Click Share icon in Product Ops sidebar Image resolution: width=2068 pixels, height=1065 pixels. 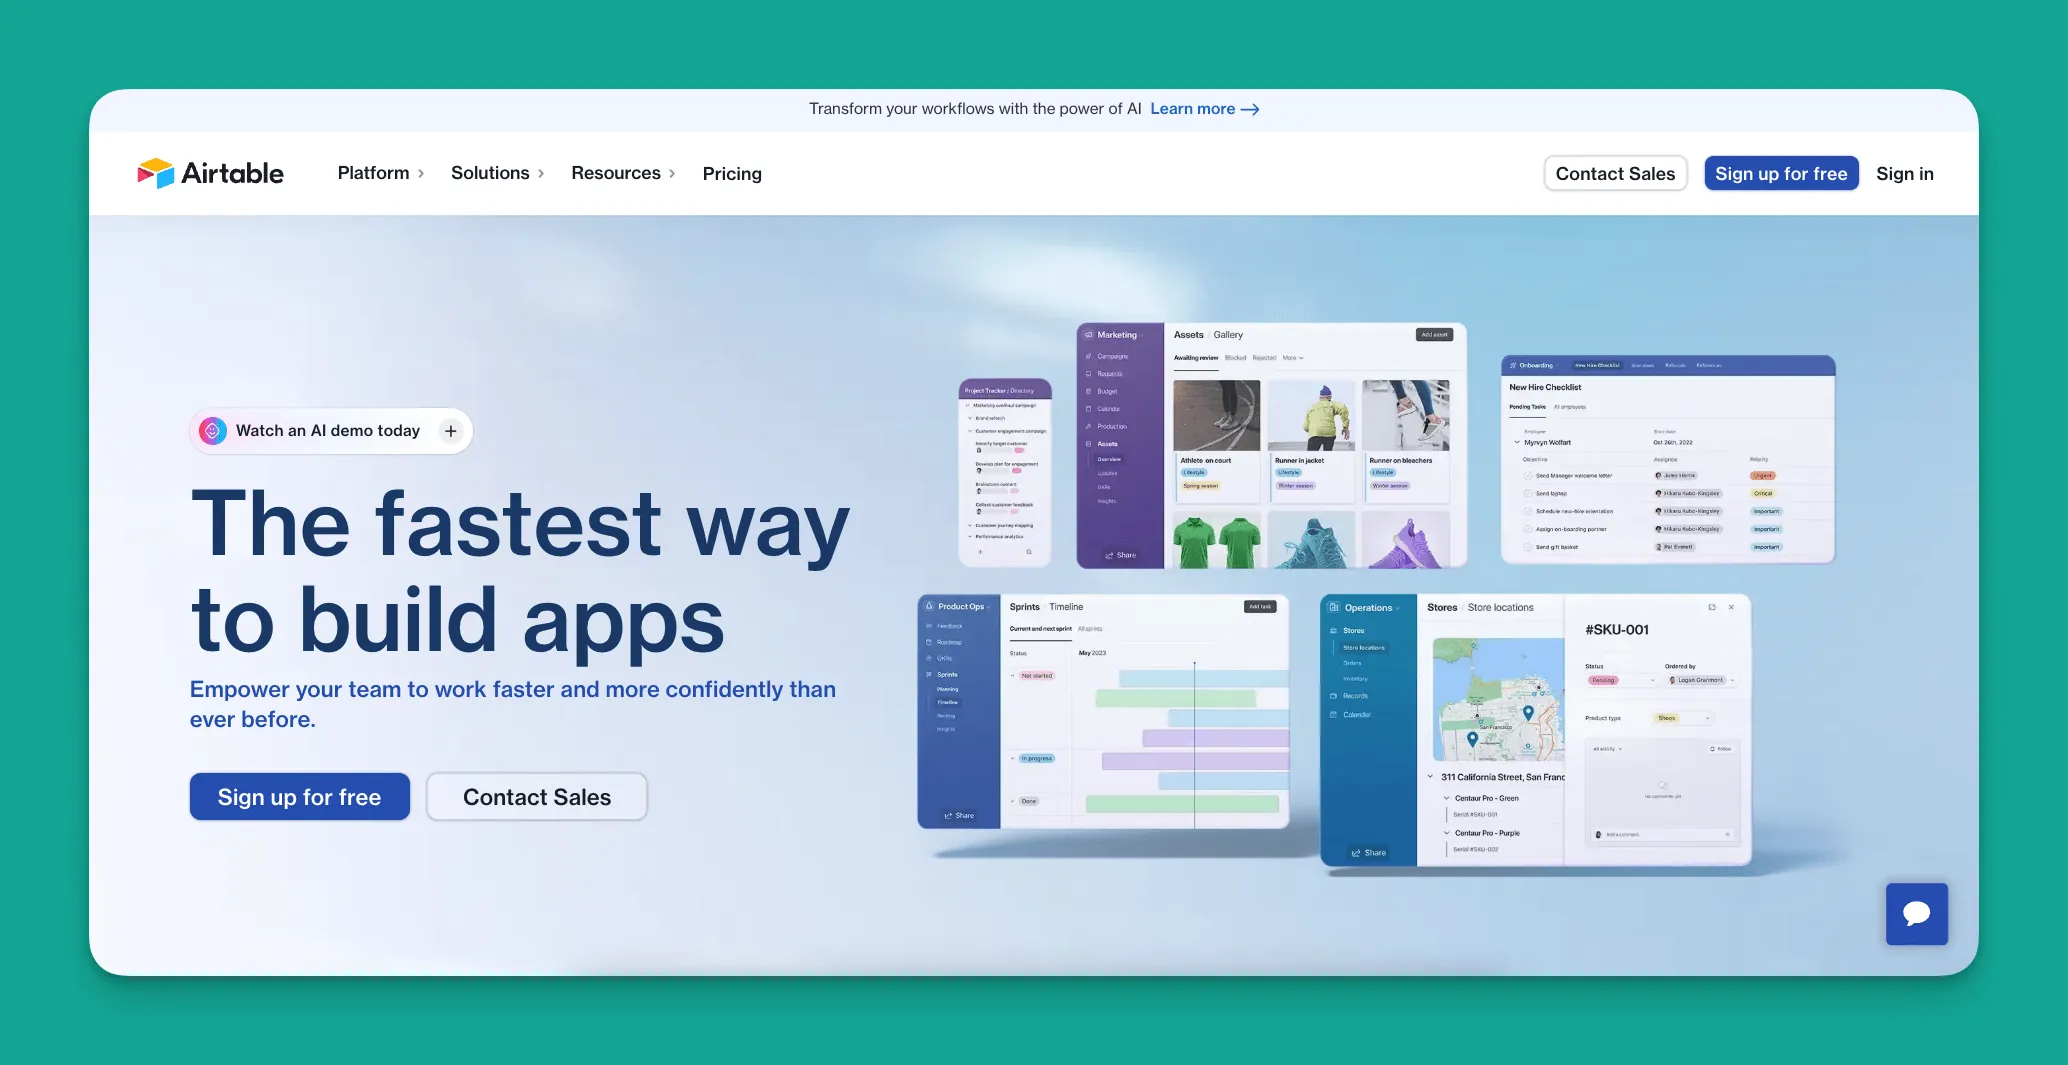pyautogui.click(x=948, y=816)
